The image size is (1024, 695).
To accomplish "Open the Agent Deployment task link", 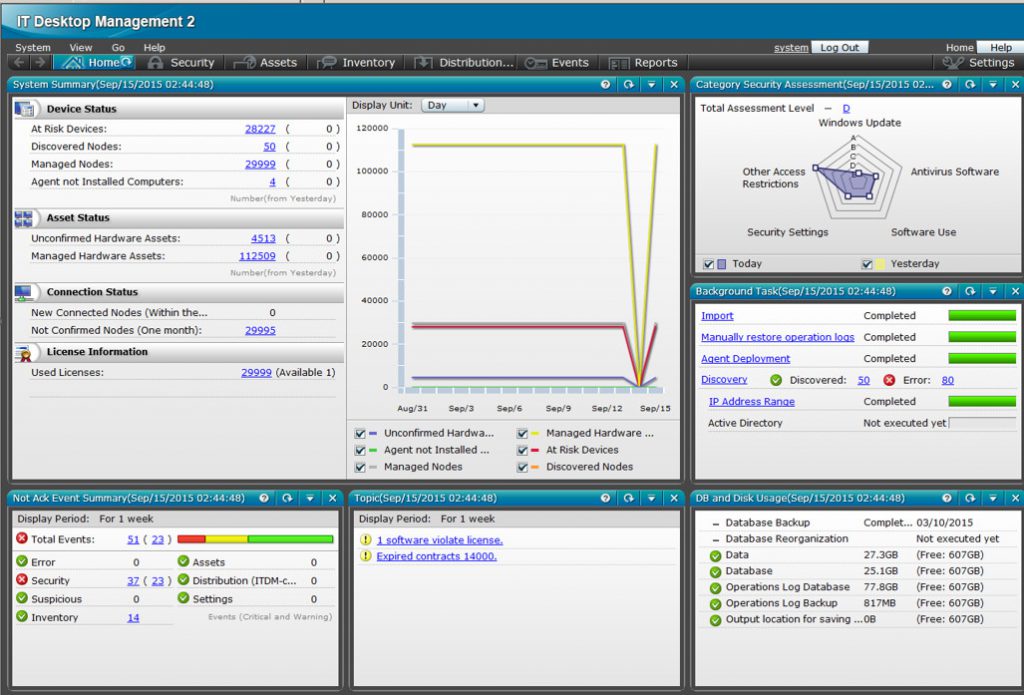I will pos(745,359).
